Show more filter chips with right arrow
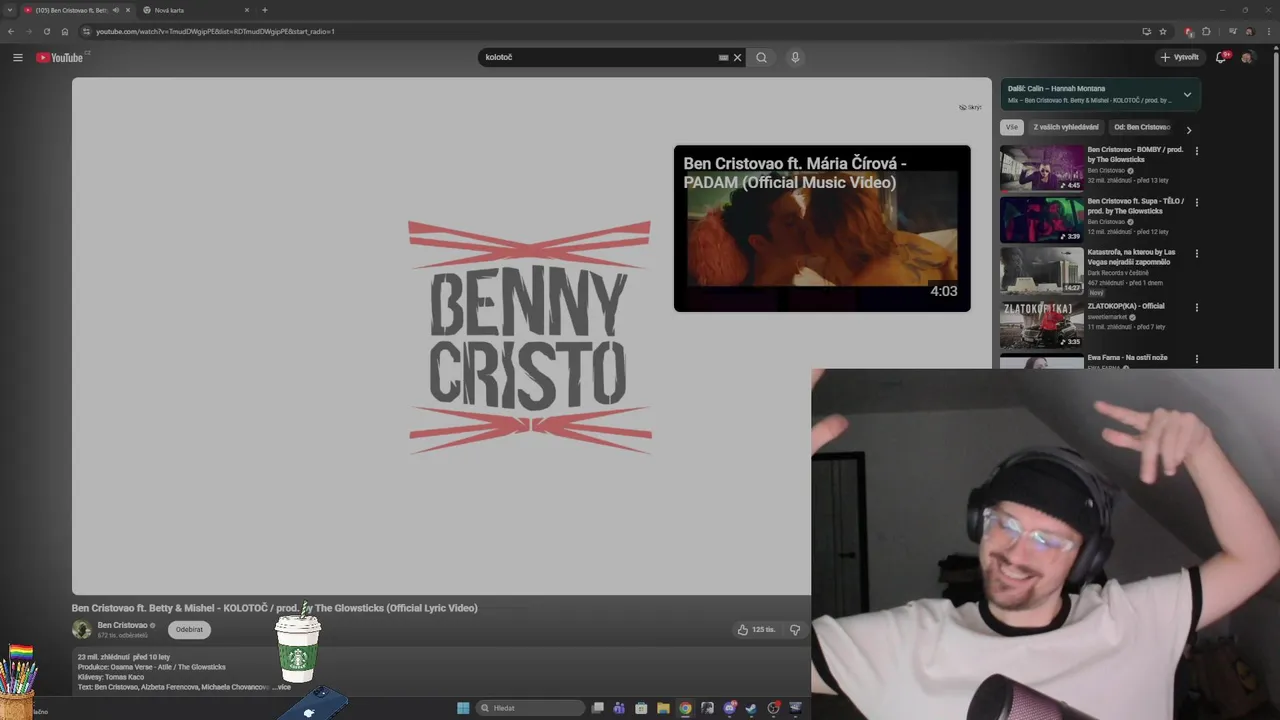1280x720 pixels. pyautogui.click(x=1188, y=129)
